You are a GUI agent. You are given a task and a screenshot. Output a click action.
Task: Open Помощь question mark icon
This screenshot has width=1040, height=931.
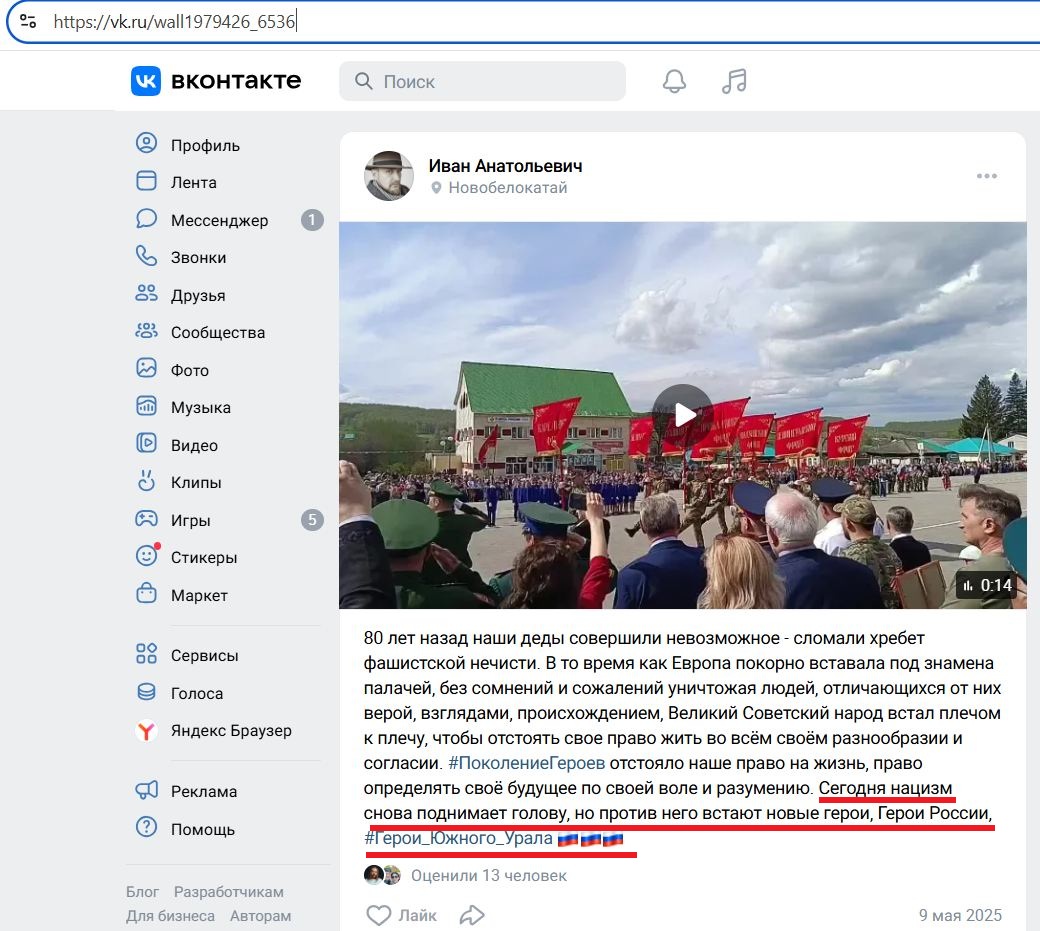(147, 827)
